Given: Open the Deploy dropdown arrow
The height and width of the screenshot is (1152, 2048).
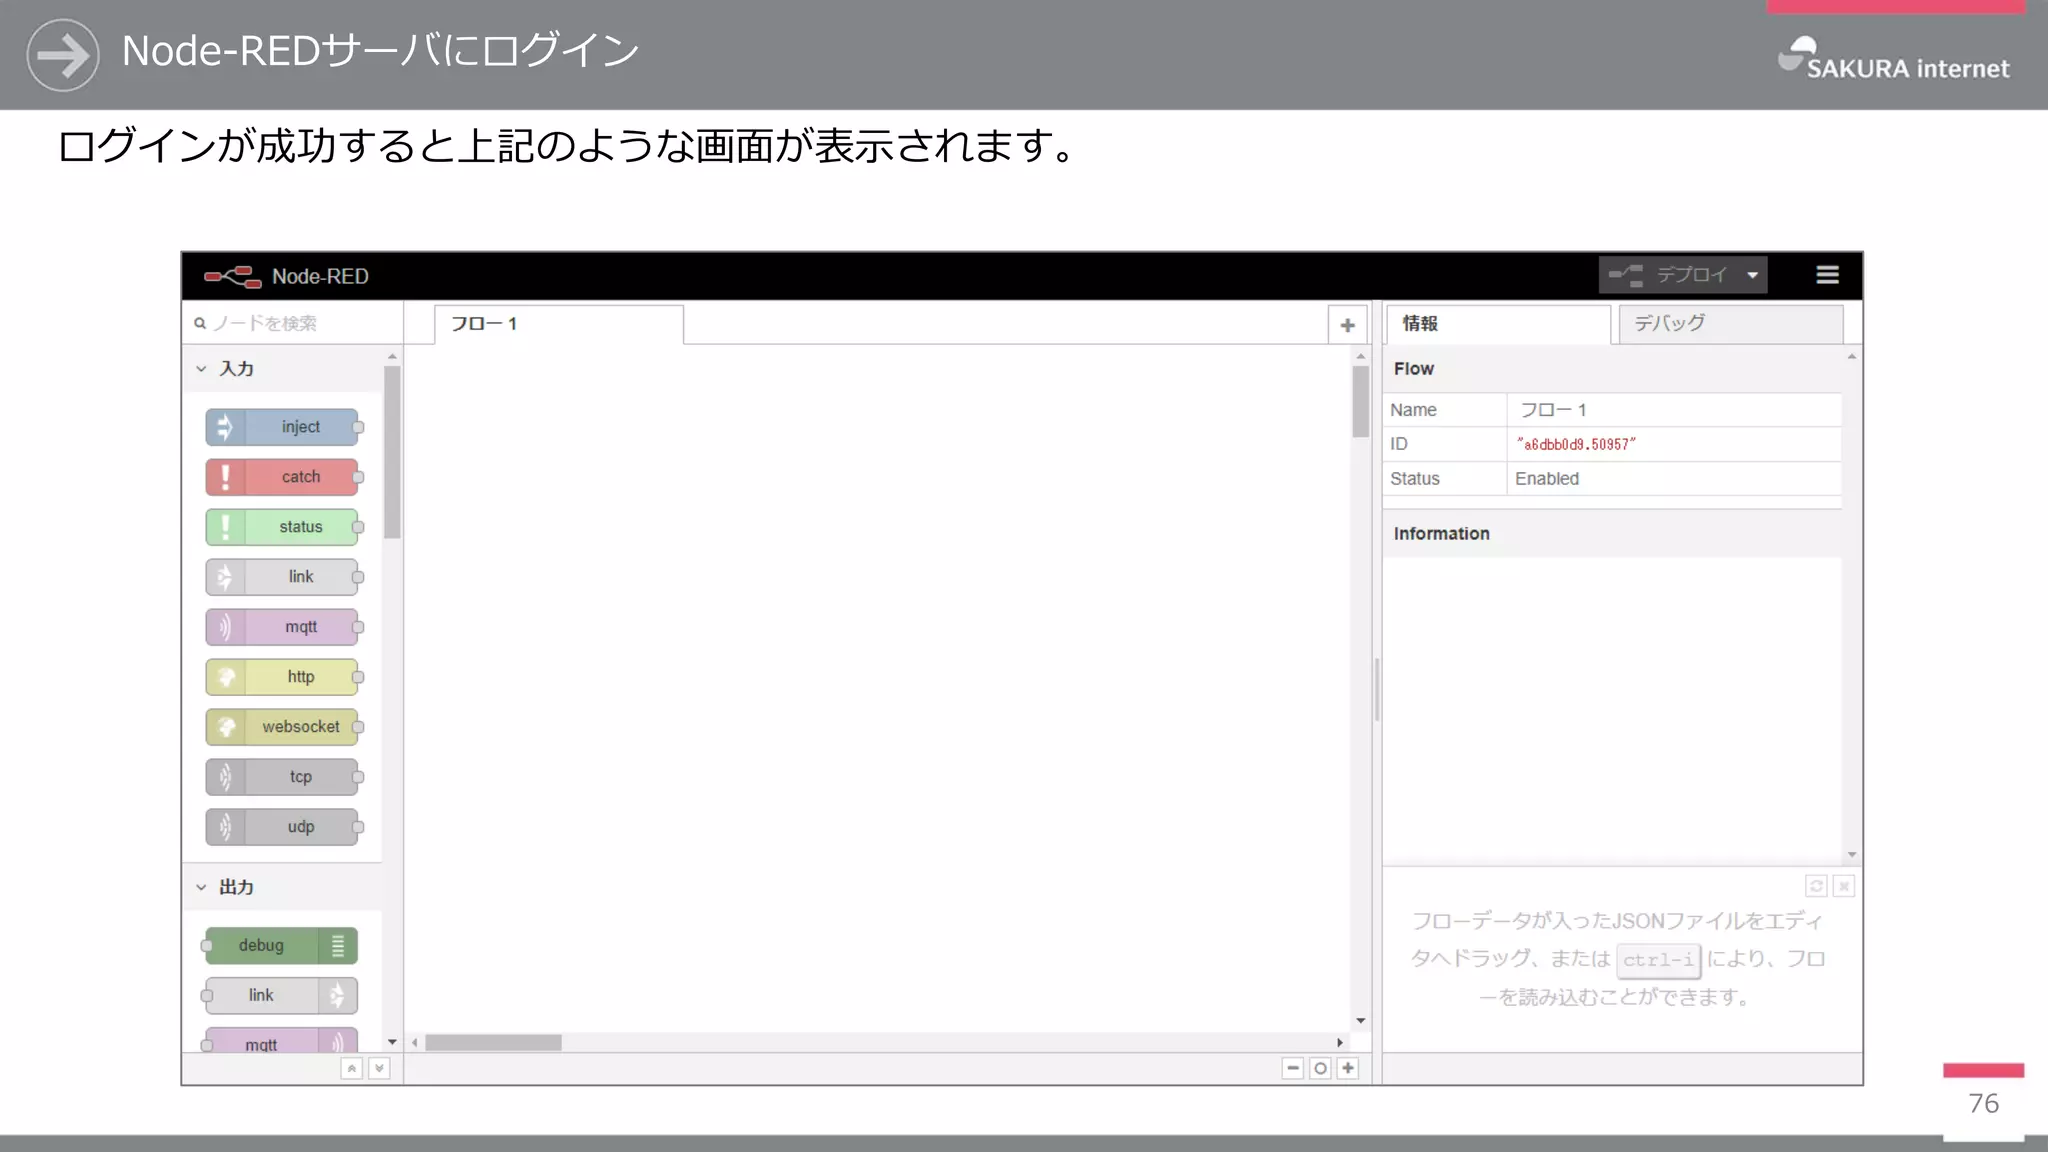Looking at the screenshot, I should pyautogui.click(x=1753, y=275).
